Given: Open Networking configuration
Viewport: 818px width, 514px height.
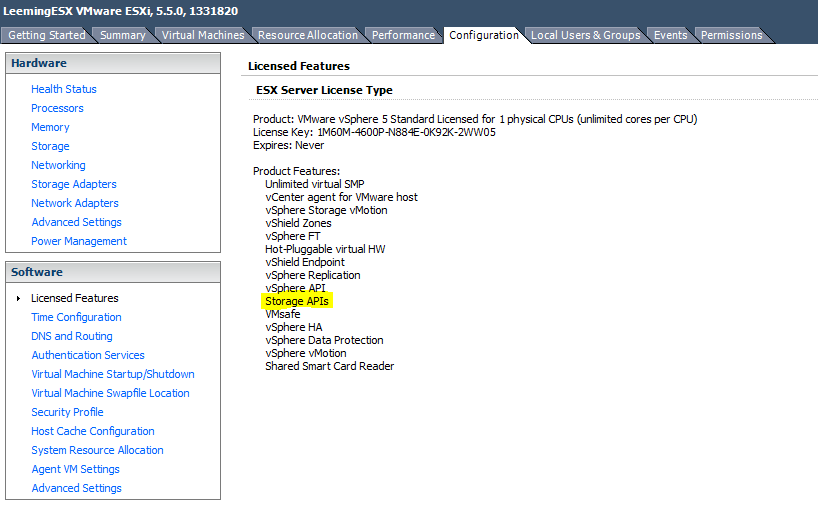Looking at the screenshot, I should click(58, 165).
